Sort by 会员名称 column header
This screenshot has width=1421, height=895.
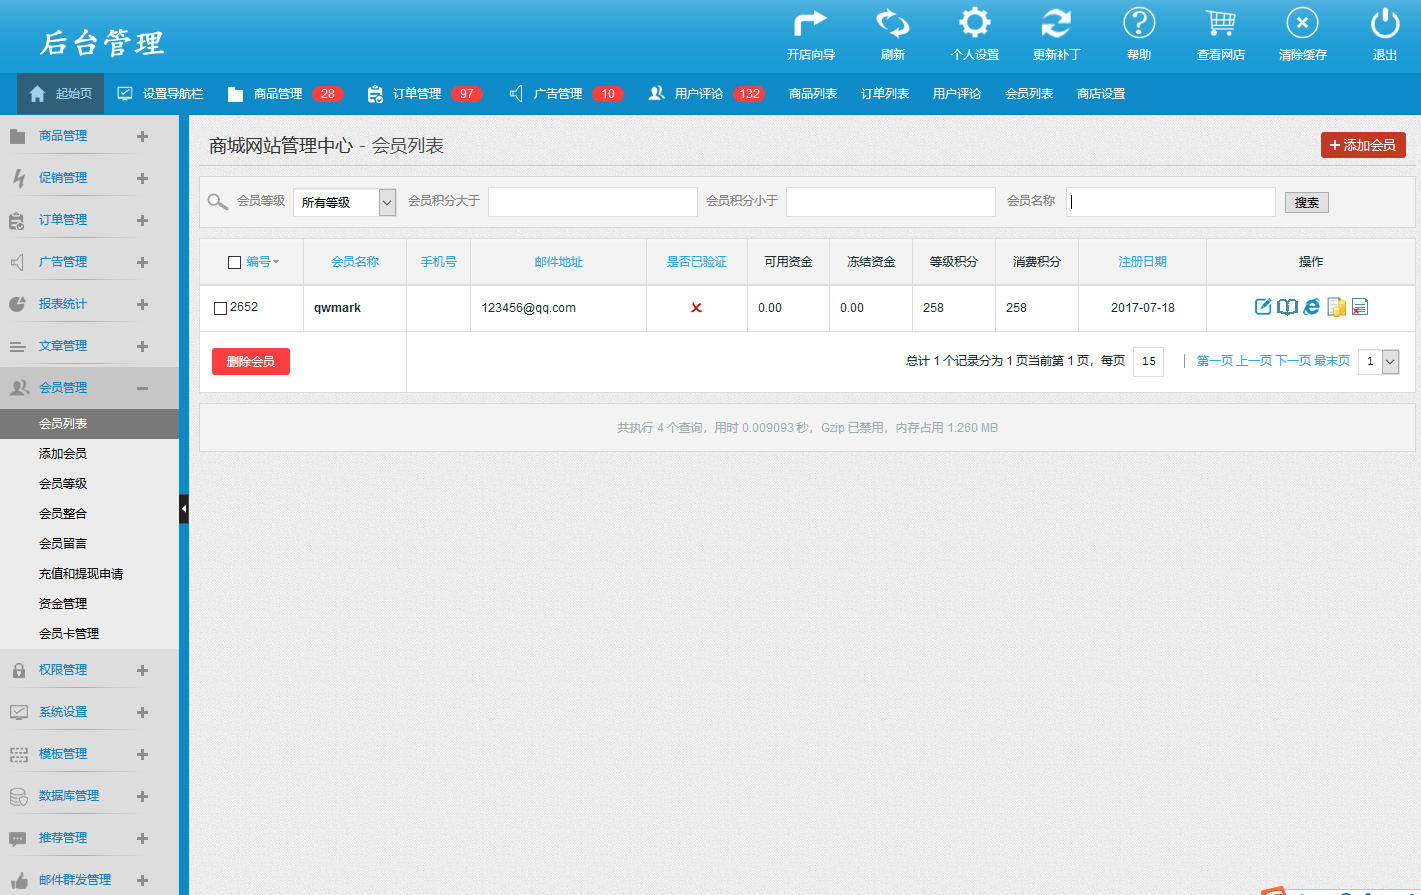(355, 262)
